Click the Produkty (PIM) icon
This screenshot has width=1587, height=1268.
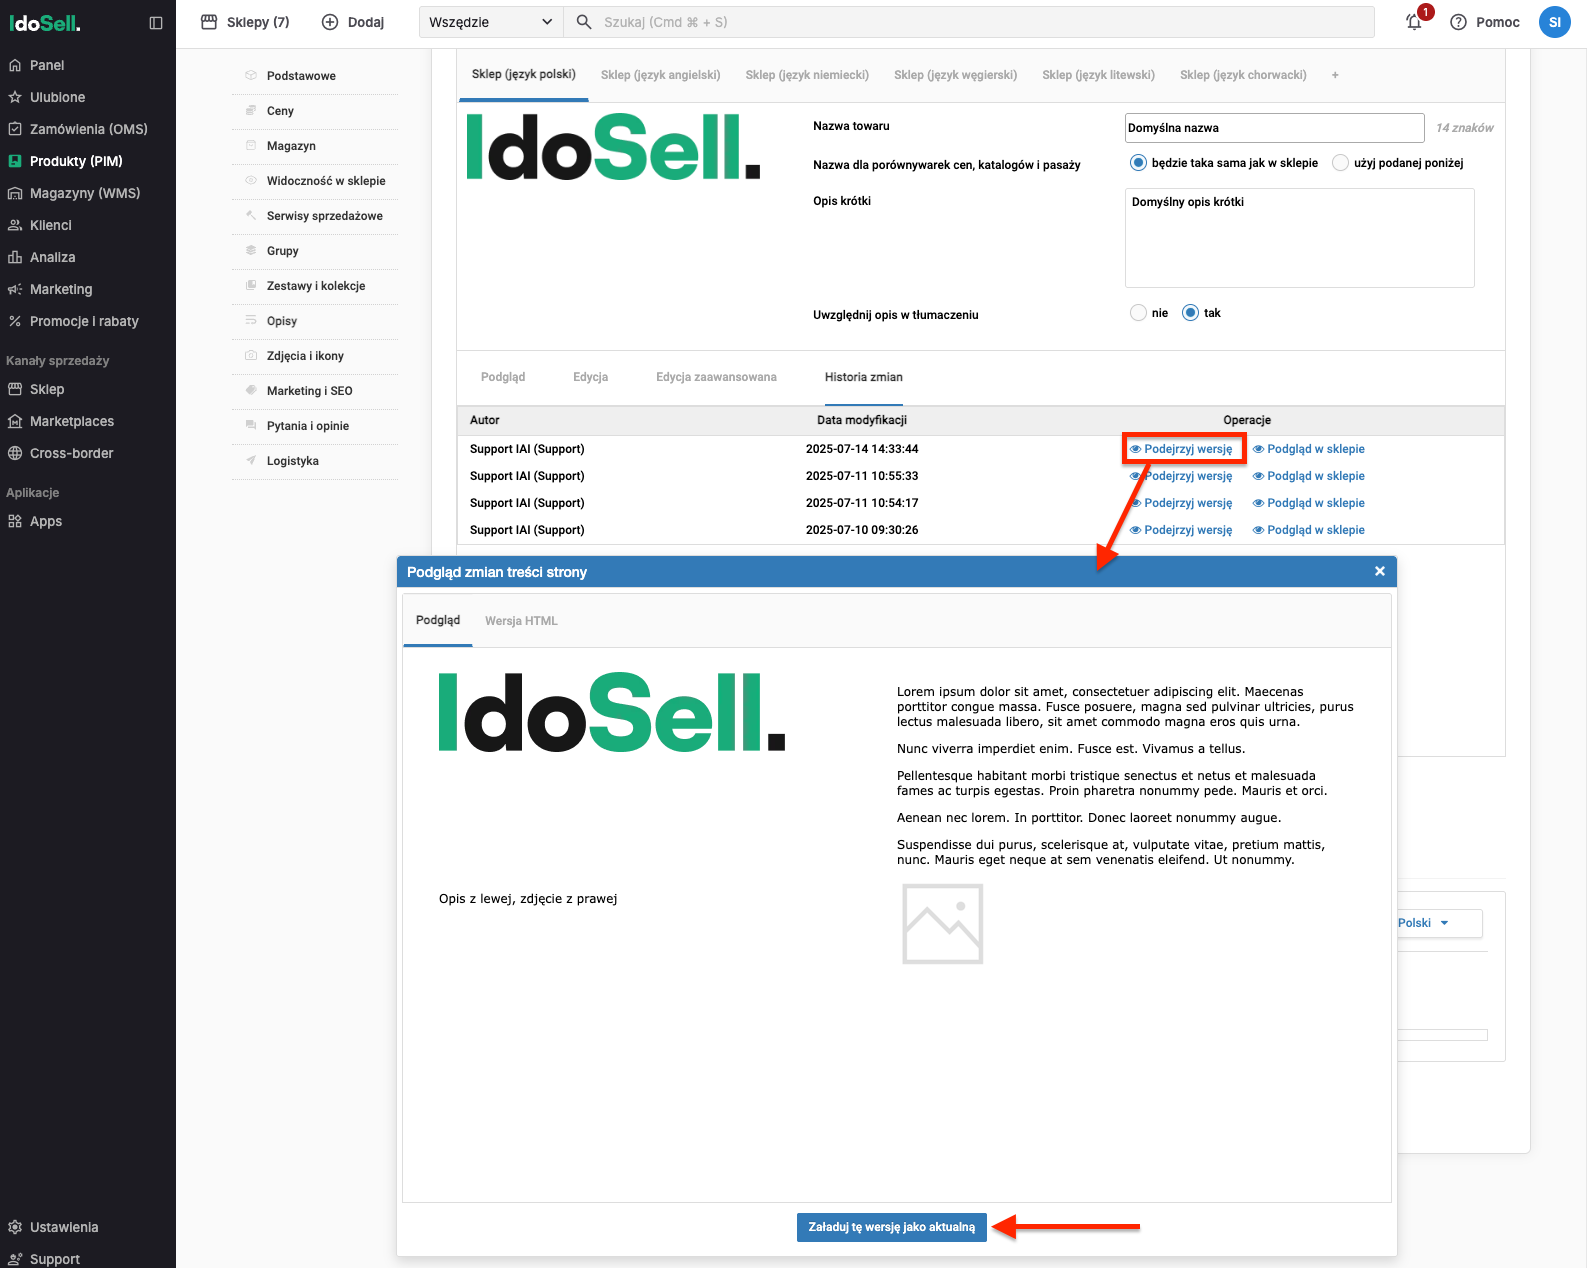coord(15,161)
